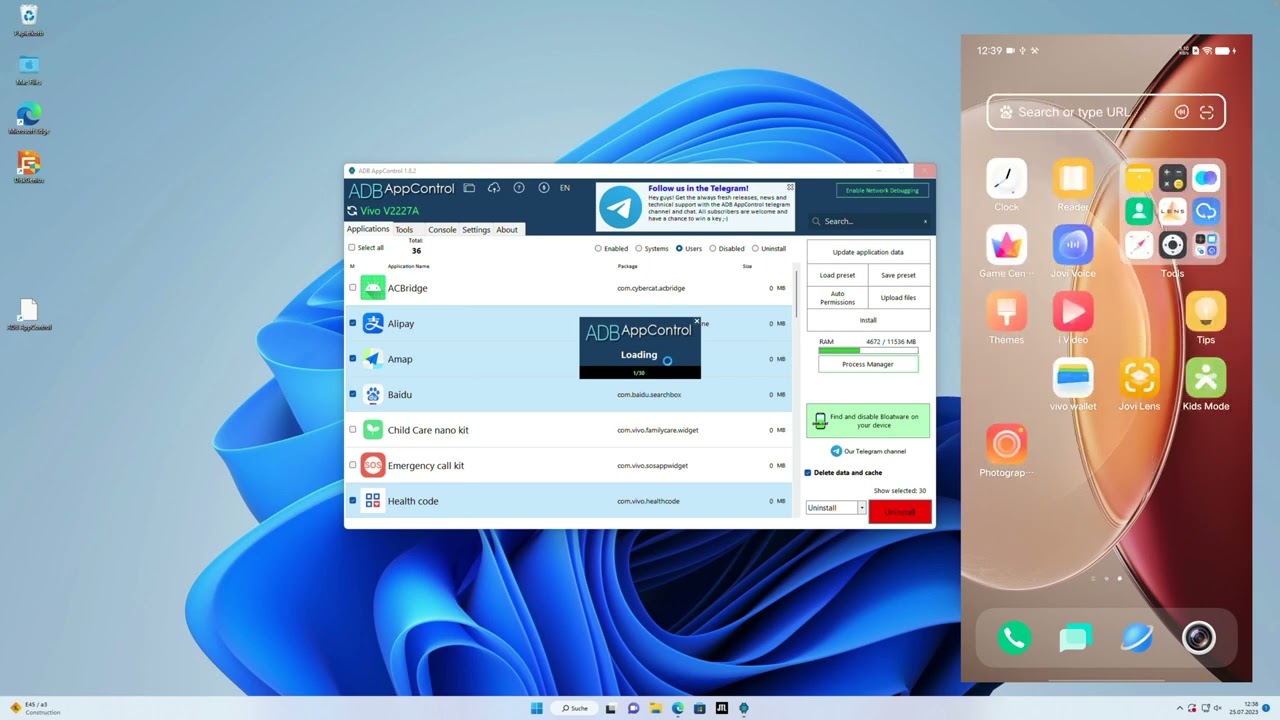Click the RAM usage progress bar
Image resolution: width=1280 pixels, height=720 pixels.
(x=868, y=351)
